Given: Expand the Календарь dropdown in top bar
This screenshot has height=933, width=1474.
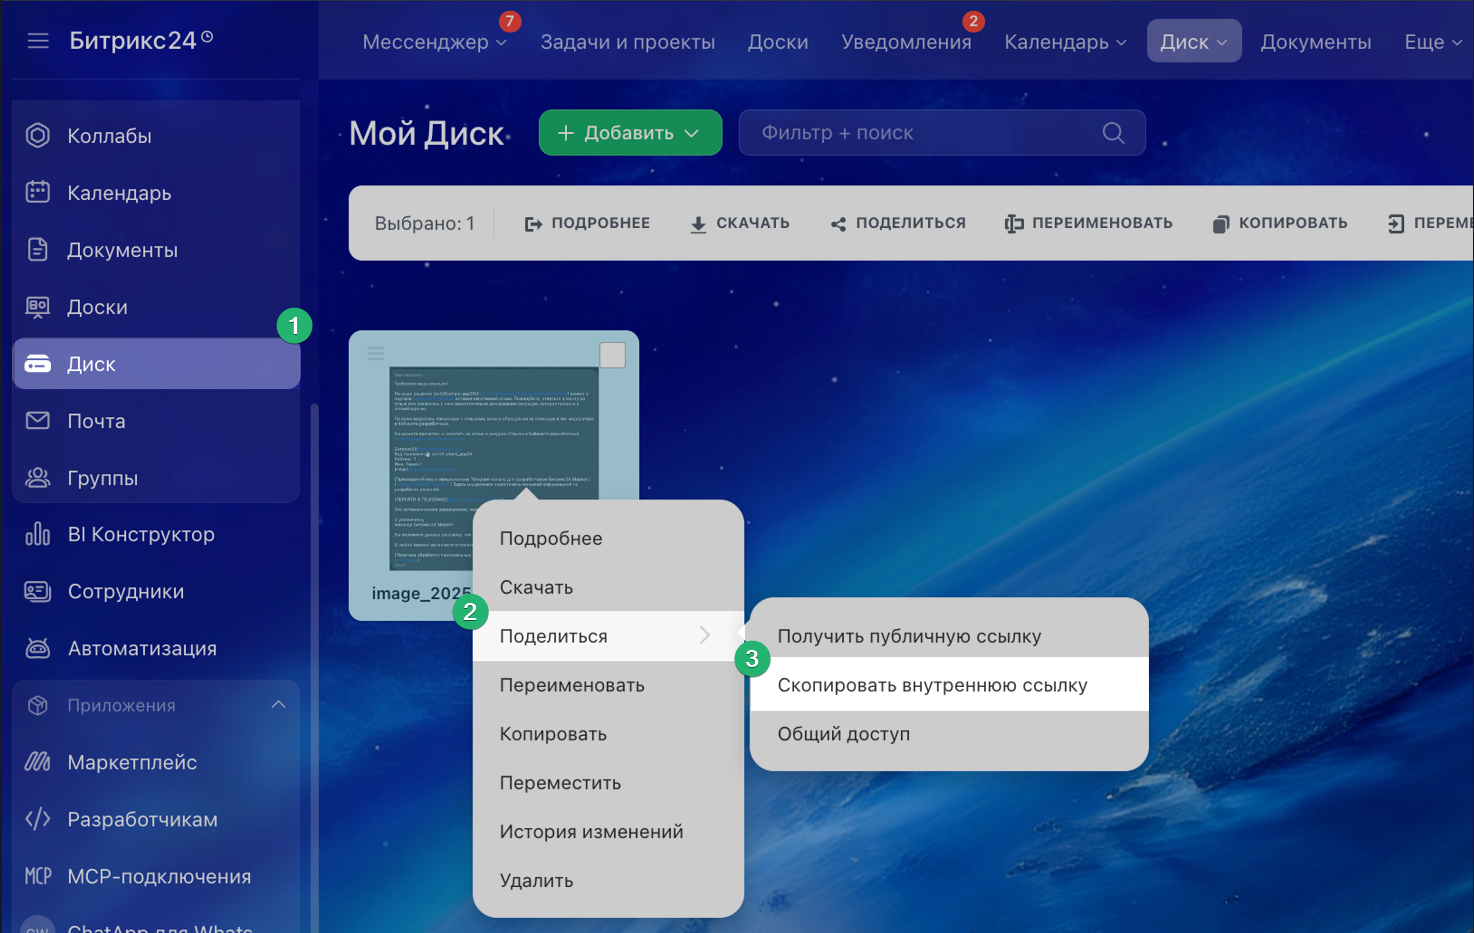Looking at the screenshot, I should (x=1065, y=42).
